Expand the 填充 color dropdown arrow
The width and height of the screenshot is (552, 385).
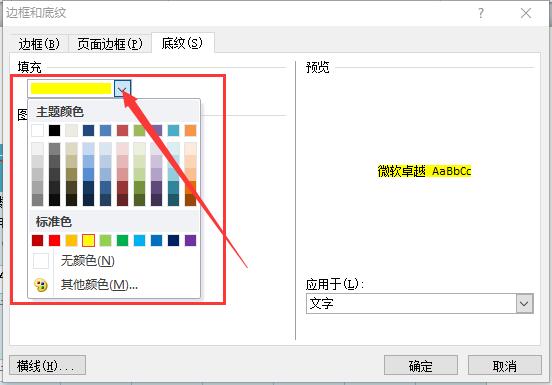click(x=122, y=89)
